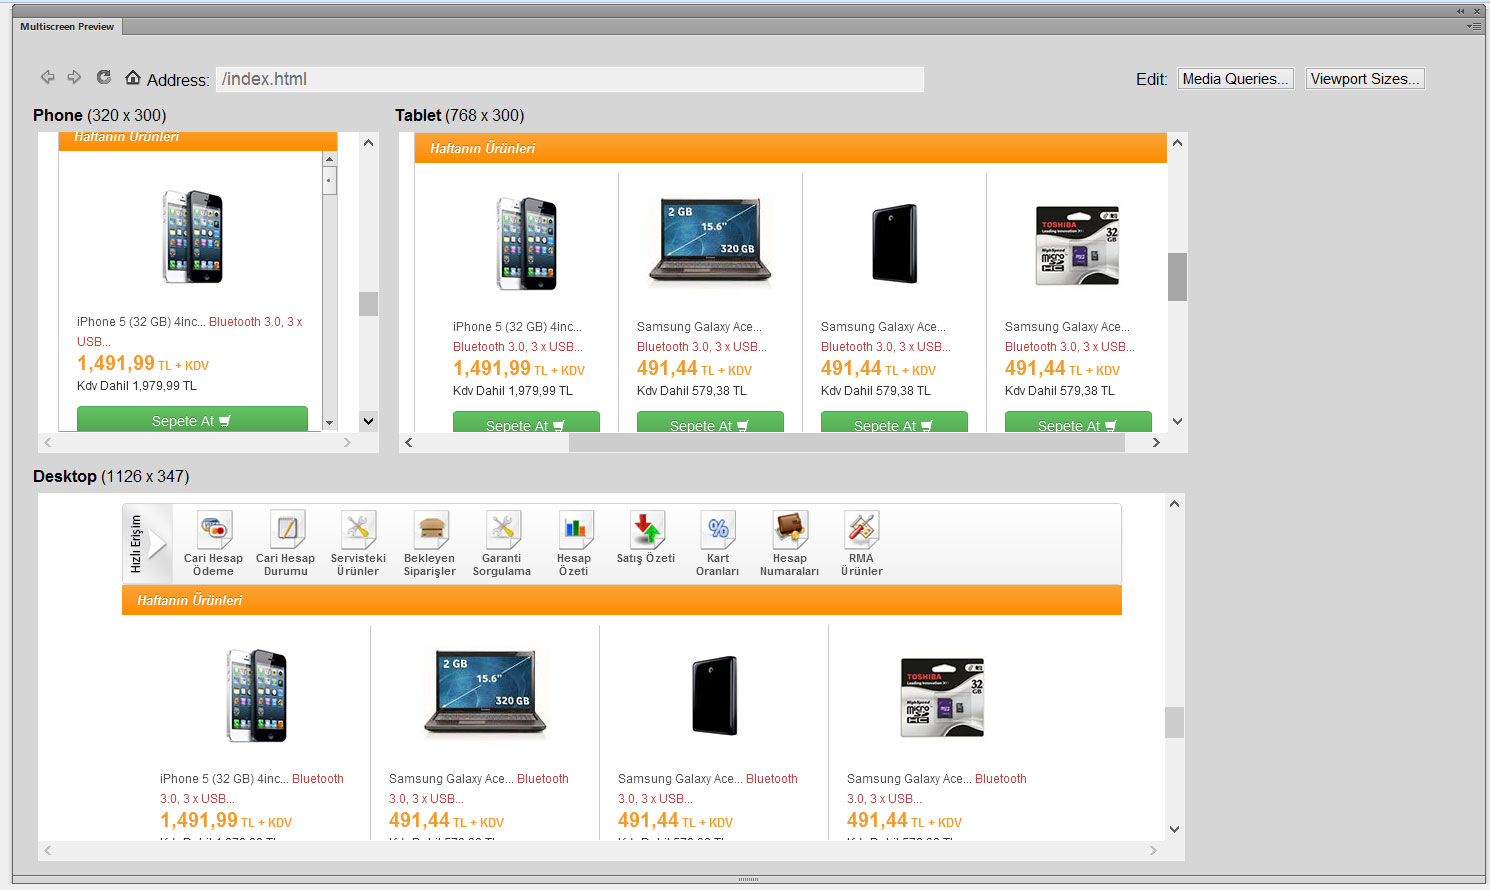The image size is (1490, 890).
Task: Click the Toshiba microSD image in Desktop preview
Action: click(942, 697)
